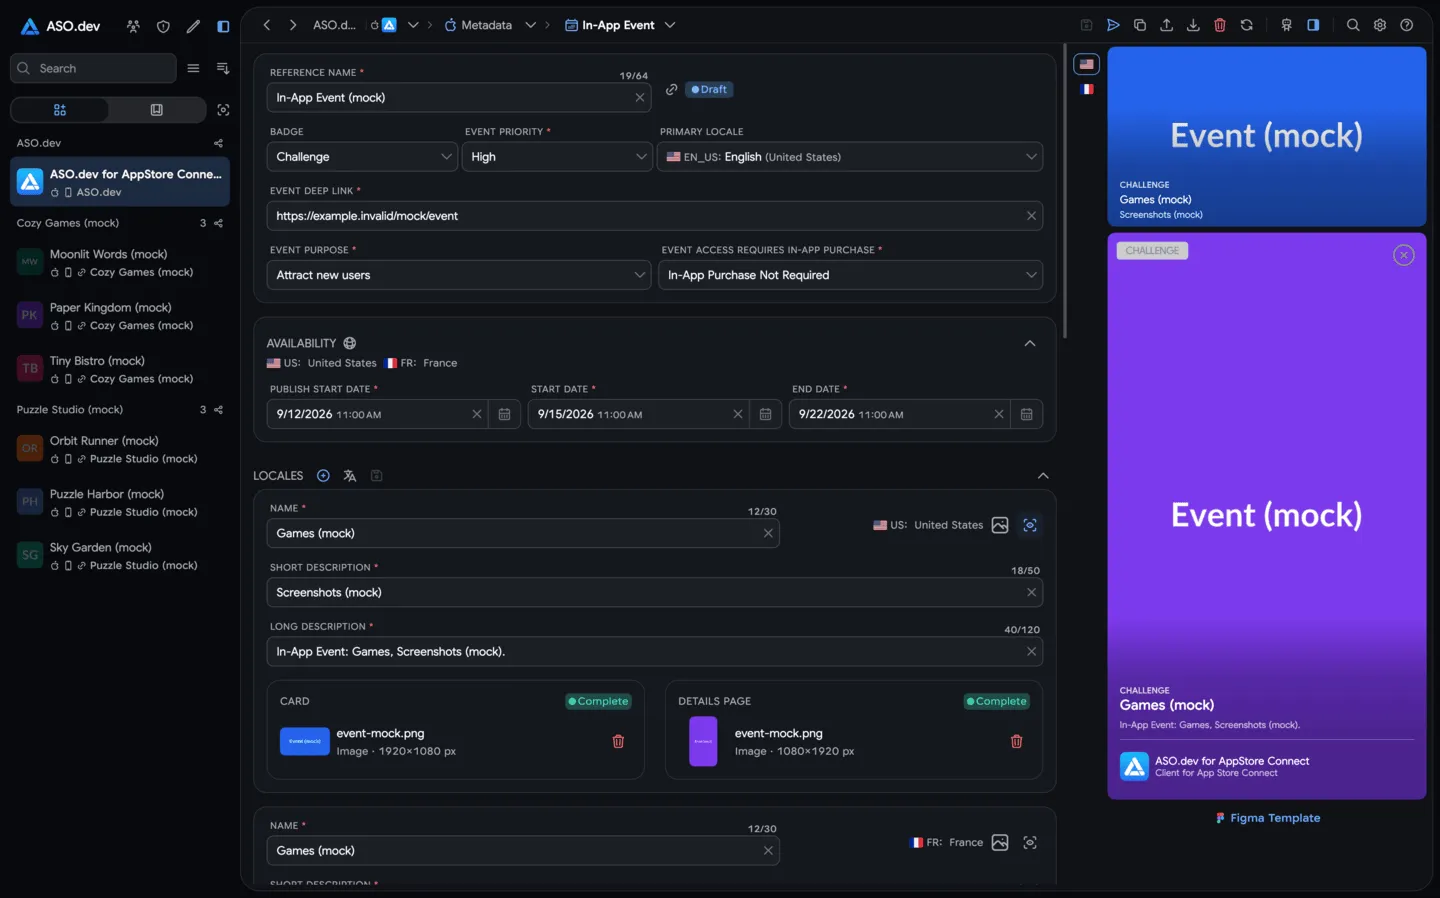Screen dimensions: 1440x898
Task: Click the pencil edit icon in the sidebar header
Action: tap(193, 26)
